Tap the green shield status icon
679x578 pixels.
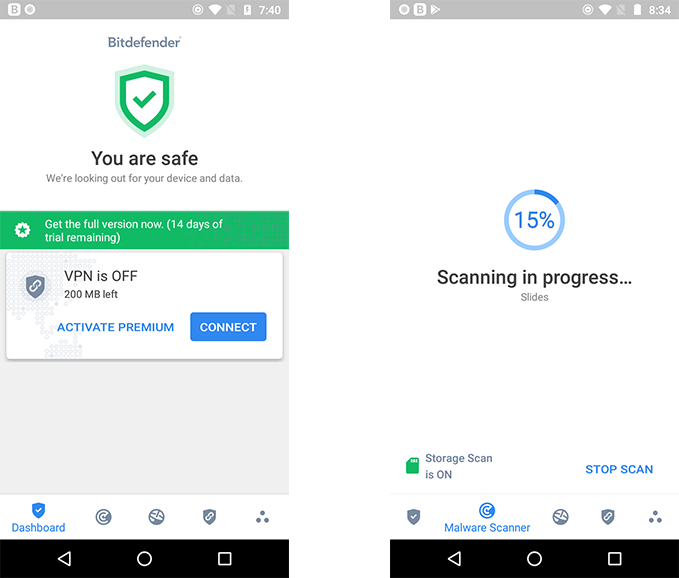tap(144, 101)
